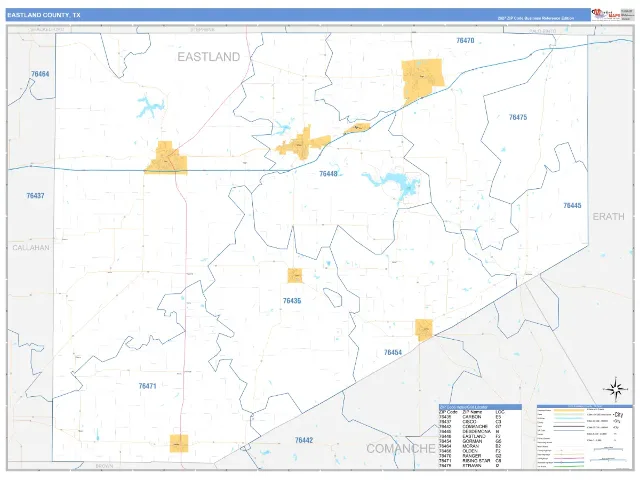Click the light blue water swatch in the legend
The height and width of the screenshot is (480, 640).
[569, 418]
